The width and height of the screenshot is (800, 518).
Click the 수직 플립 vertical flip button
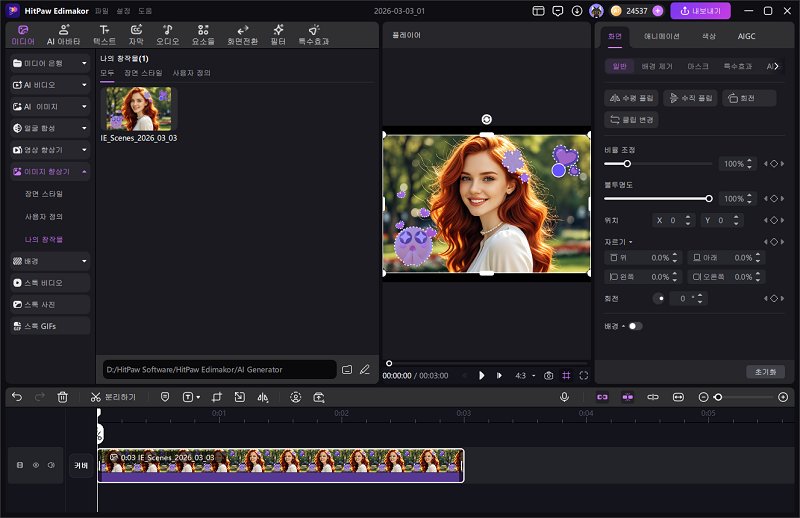coord(690,98)
